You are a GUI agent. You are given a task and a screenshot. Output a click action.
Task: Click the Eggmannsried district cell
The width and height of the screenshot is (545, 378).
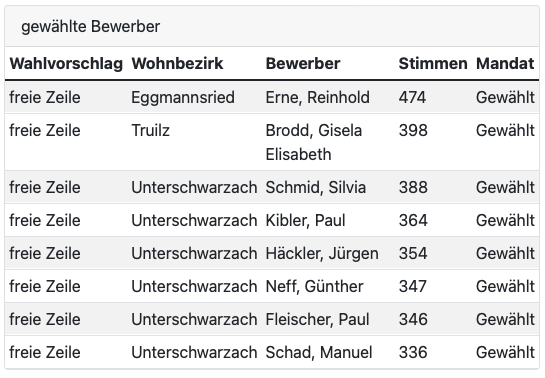tap(183, 98)
